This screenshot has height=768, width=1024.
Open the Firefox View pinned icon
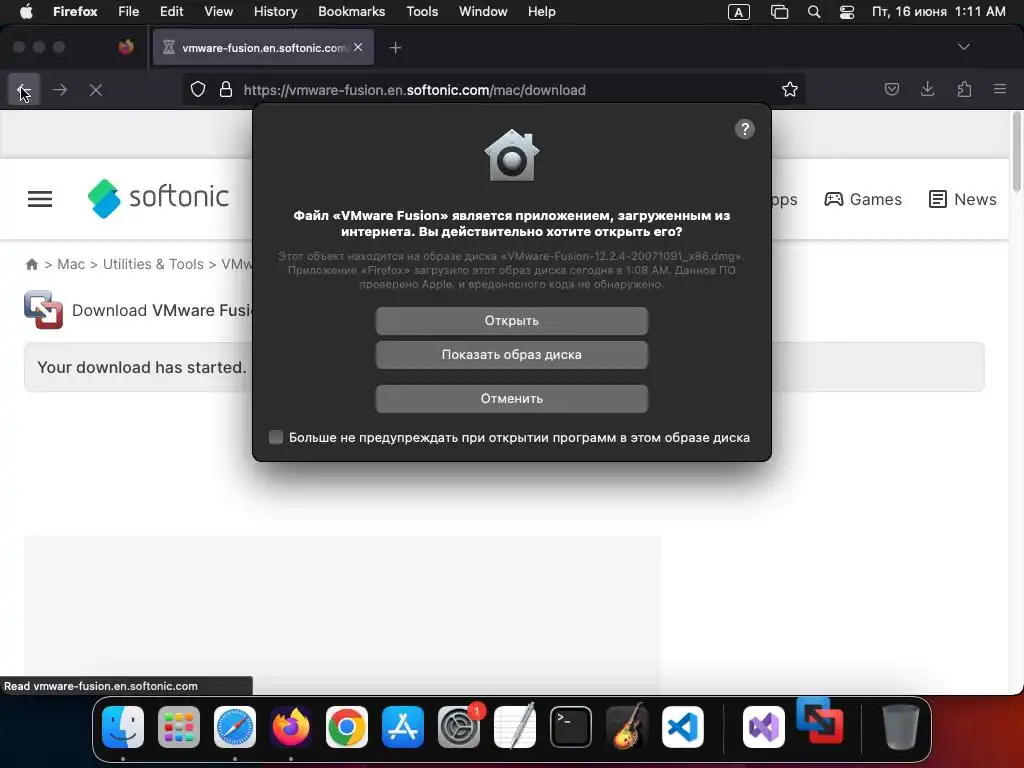[125, 47]
